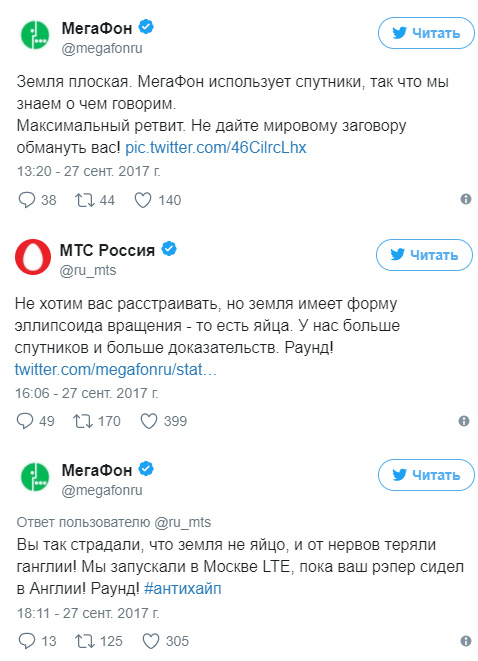This screenshot has height=661, width=478.
Task: Open MTS Россия red egg avatar
Action: 33,257
